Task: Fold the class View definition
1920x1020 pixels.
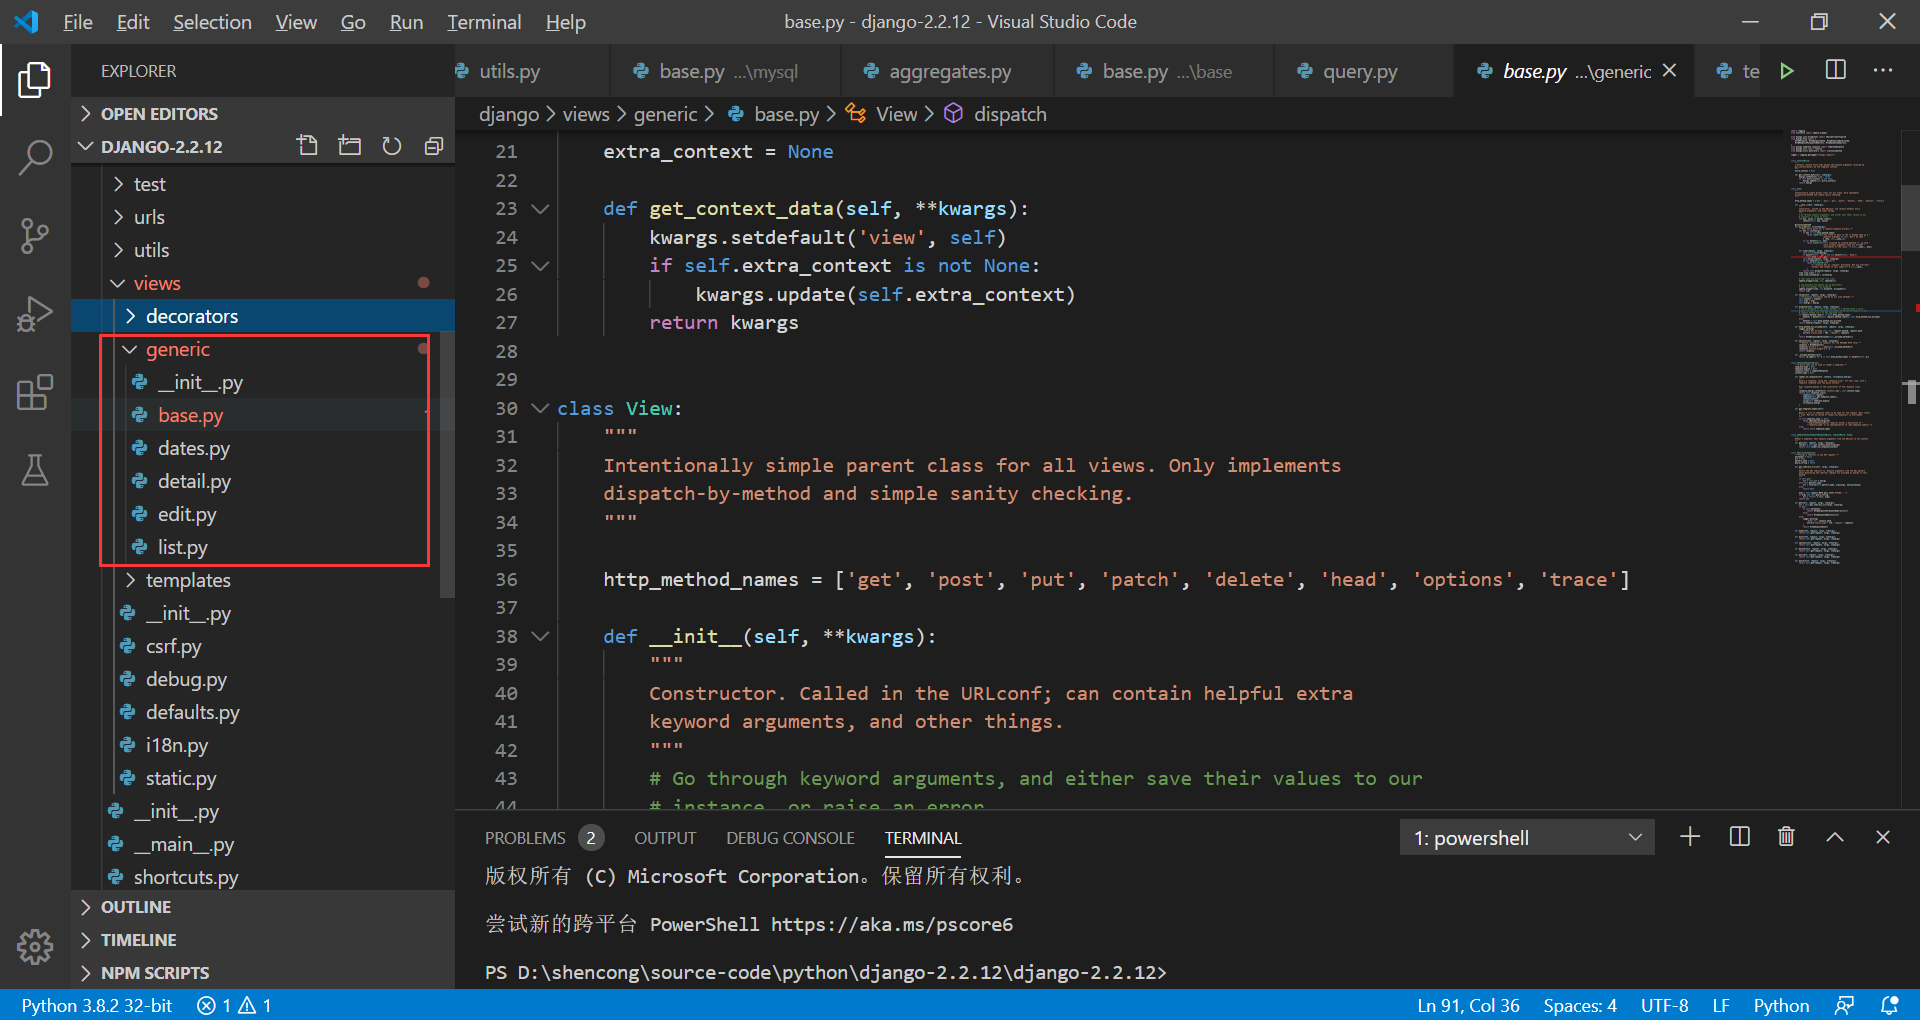Action: (x=540, y=408)
